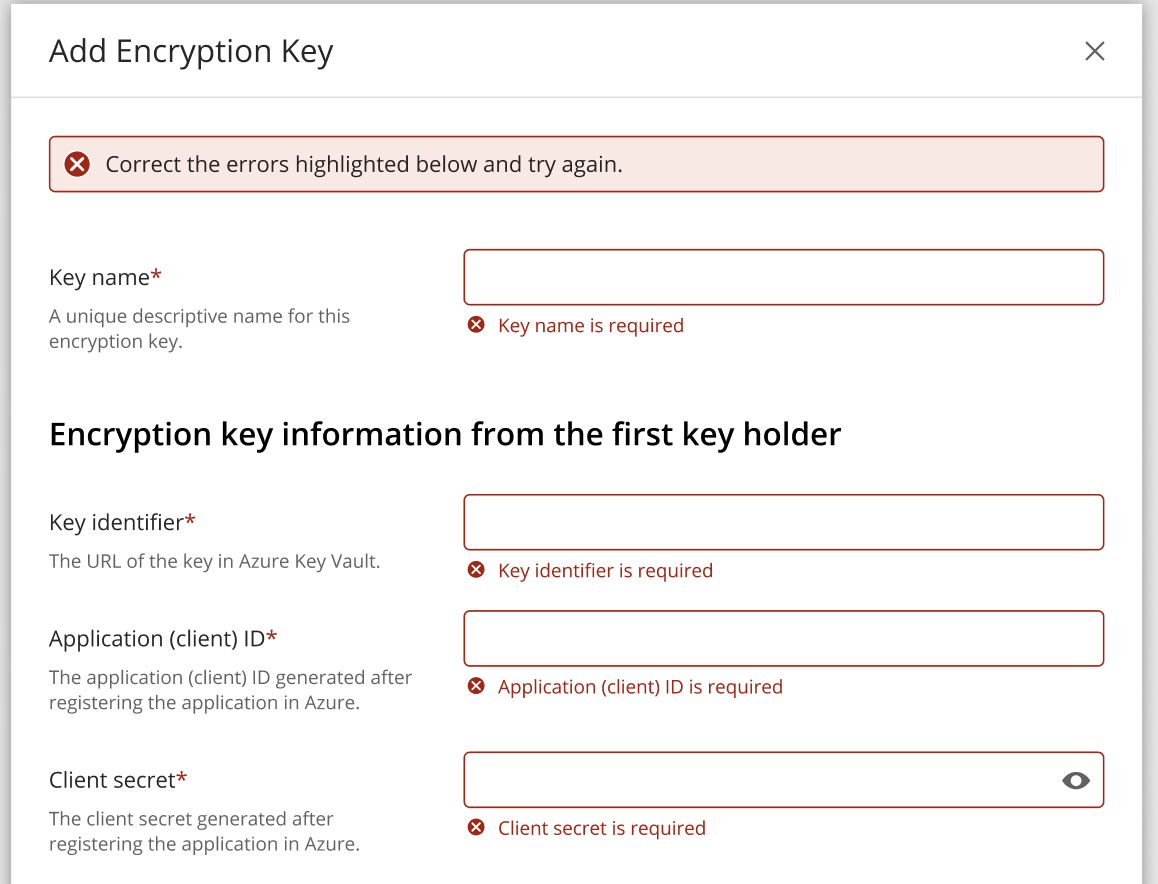Click the "Correct the errors highlighted below" banner text
This screenshot has width=1158, height=884.
coord(364,165)
